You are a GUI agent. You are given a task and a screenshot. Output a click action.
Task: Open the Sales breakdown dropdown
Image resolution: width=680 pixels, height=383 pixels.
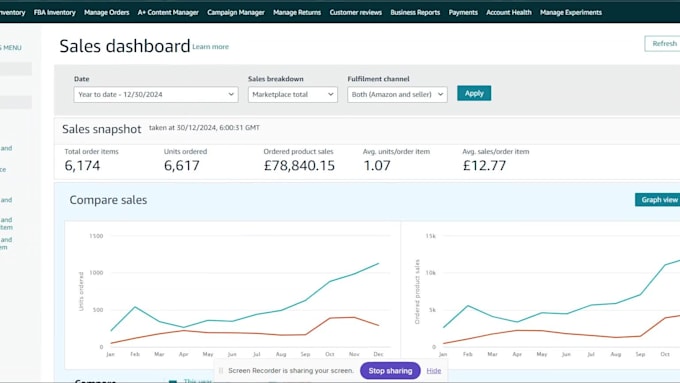pyautogui.click(x=293, y=95)
